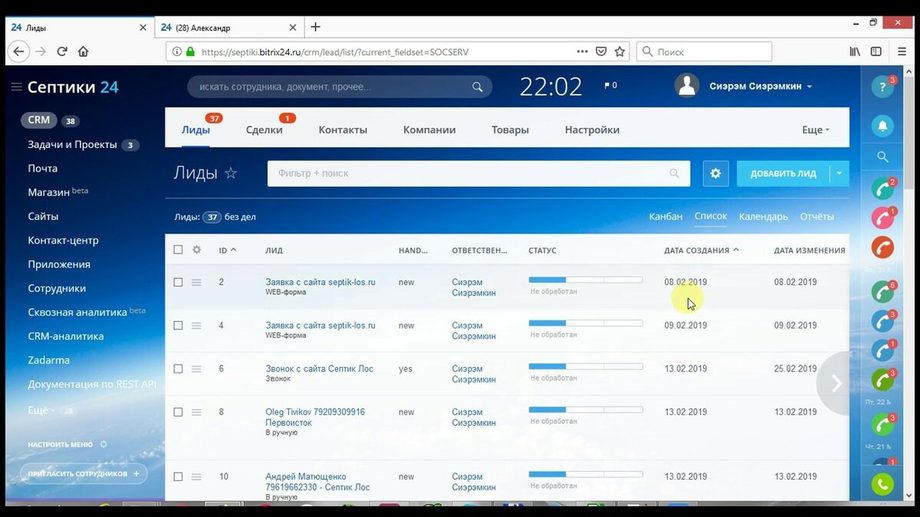
Task: Click the browser Поиск search box
Action: pos(704,52)
